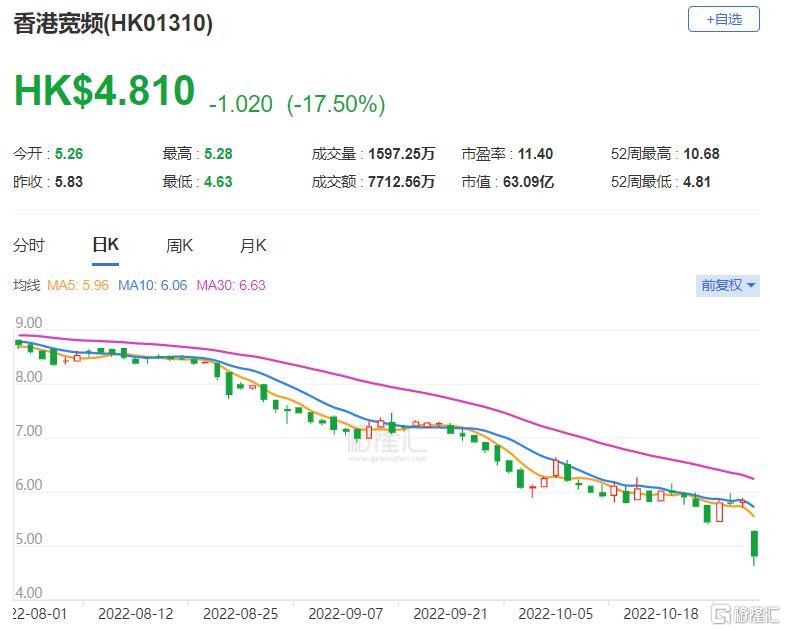Click the latest large green candlestick
786x631 pixels.
tap(754, 544)
